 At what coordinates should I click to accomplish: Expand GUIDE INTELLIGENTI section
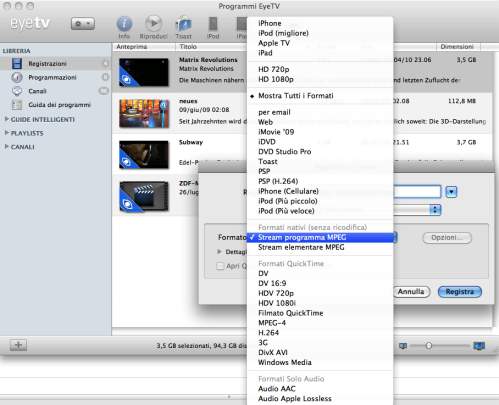click(x=6, y=119)
